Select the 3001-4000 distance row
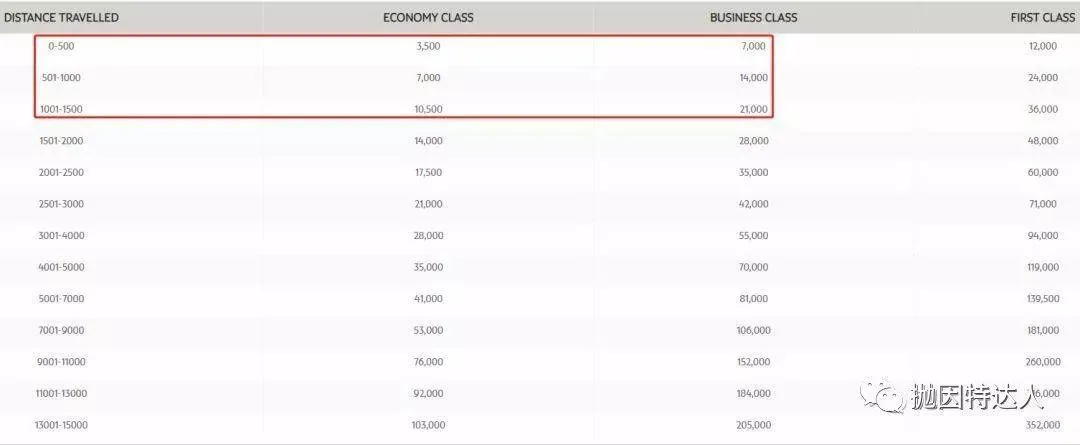This screenshot has width=1080, height=445. click(540, 236)
